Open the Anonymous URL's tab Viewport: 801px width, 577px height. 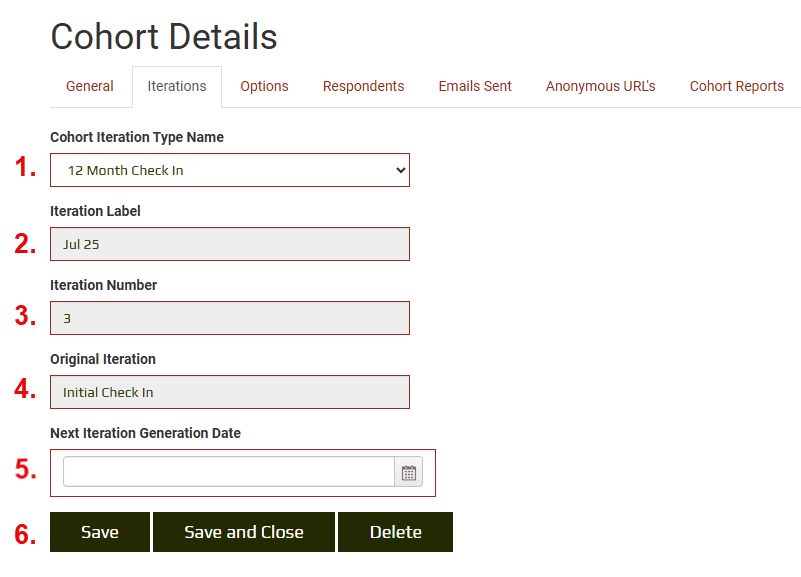600,87
